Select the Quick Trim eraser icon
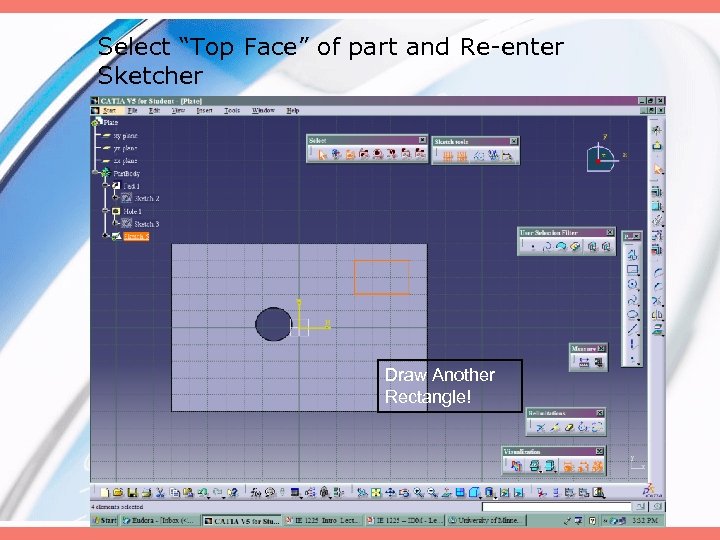This screenshot has width=720, height=540. click(569, 427)
